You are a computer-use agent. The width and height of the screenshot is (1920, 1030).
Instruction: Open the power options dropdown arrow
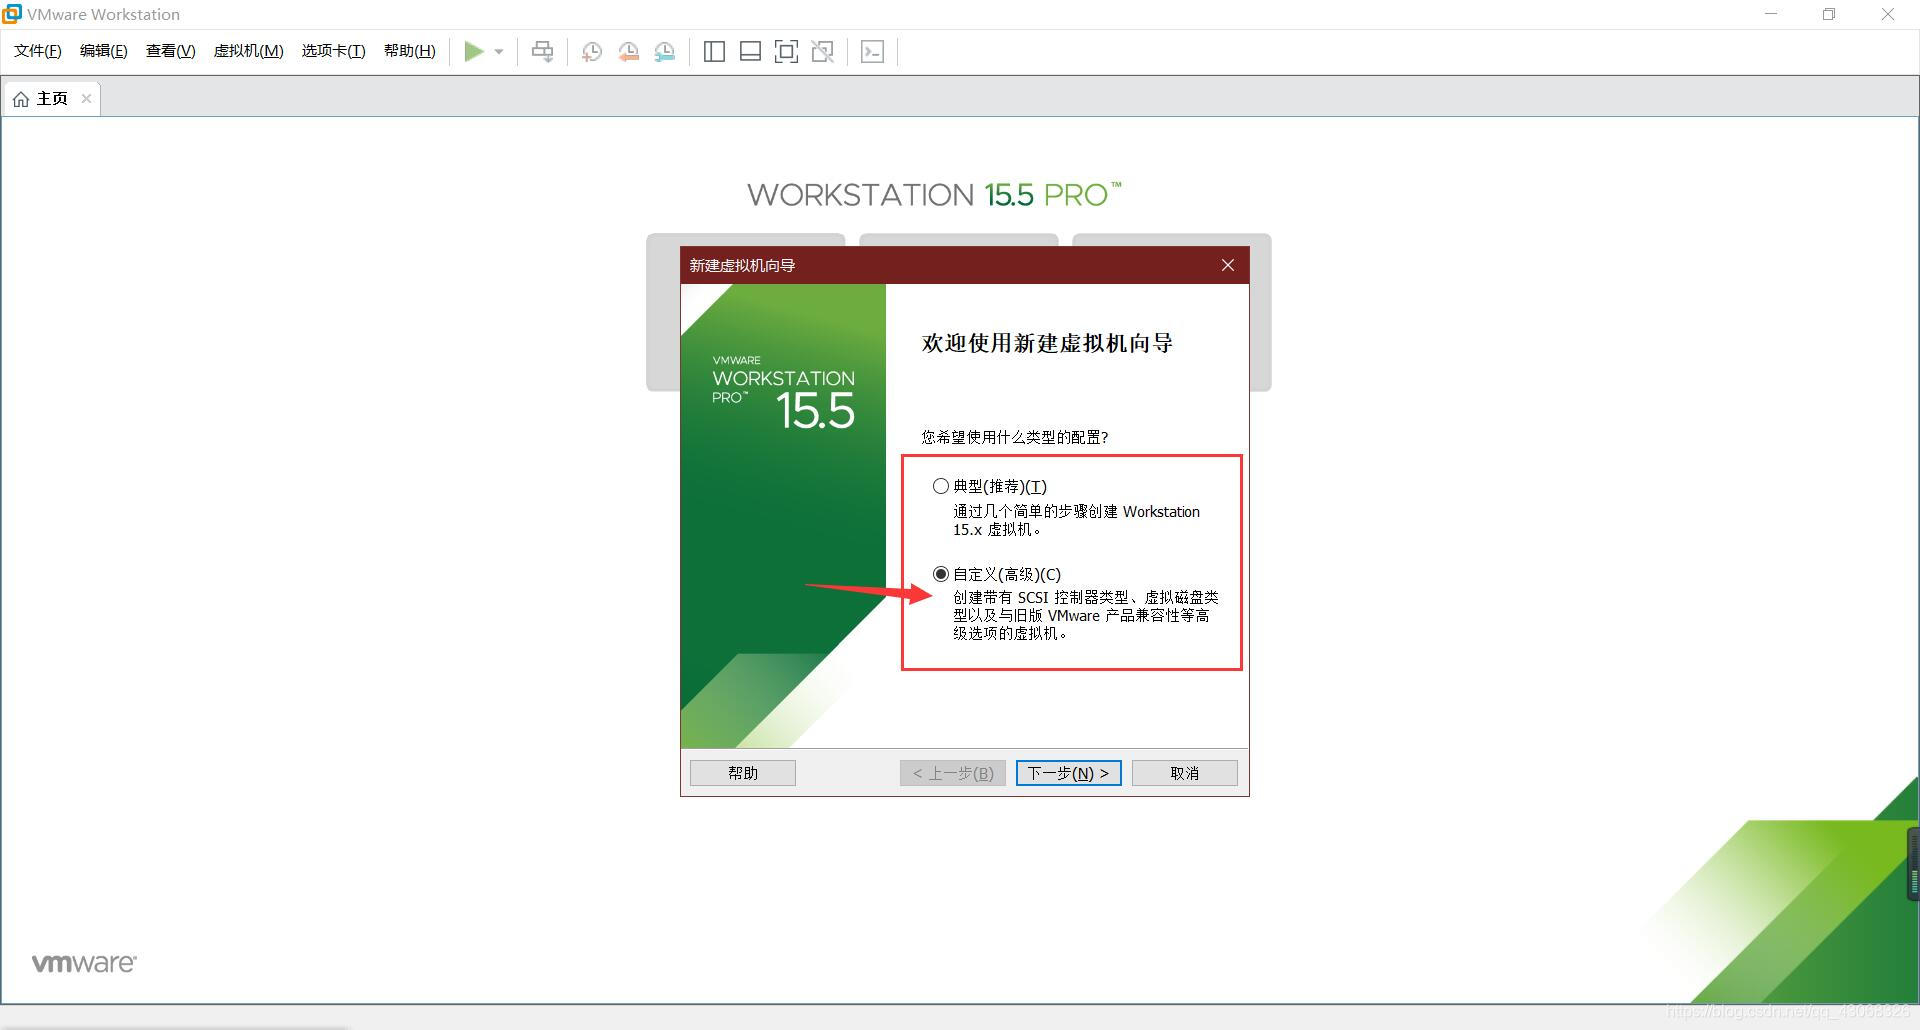[x=499, y=52]
